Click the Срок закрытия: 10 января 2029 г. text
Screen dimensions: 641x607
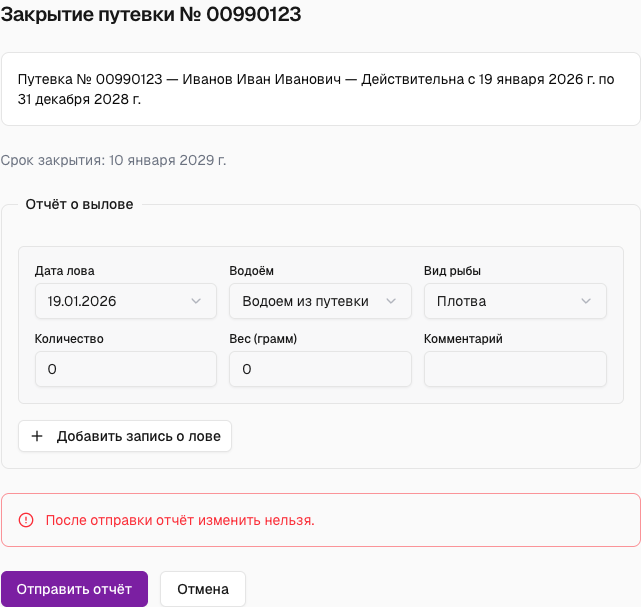tap(113, 160)
